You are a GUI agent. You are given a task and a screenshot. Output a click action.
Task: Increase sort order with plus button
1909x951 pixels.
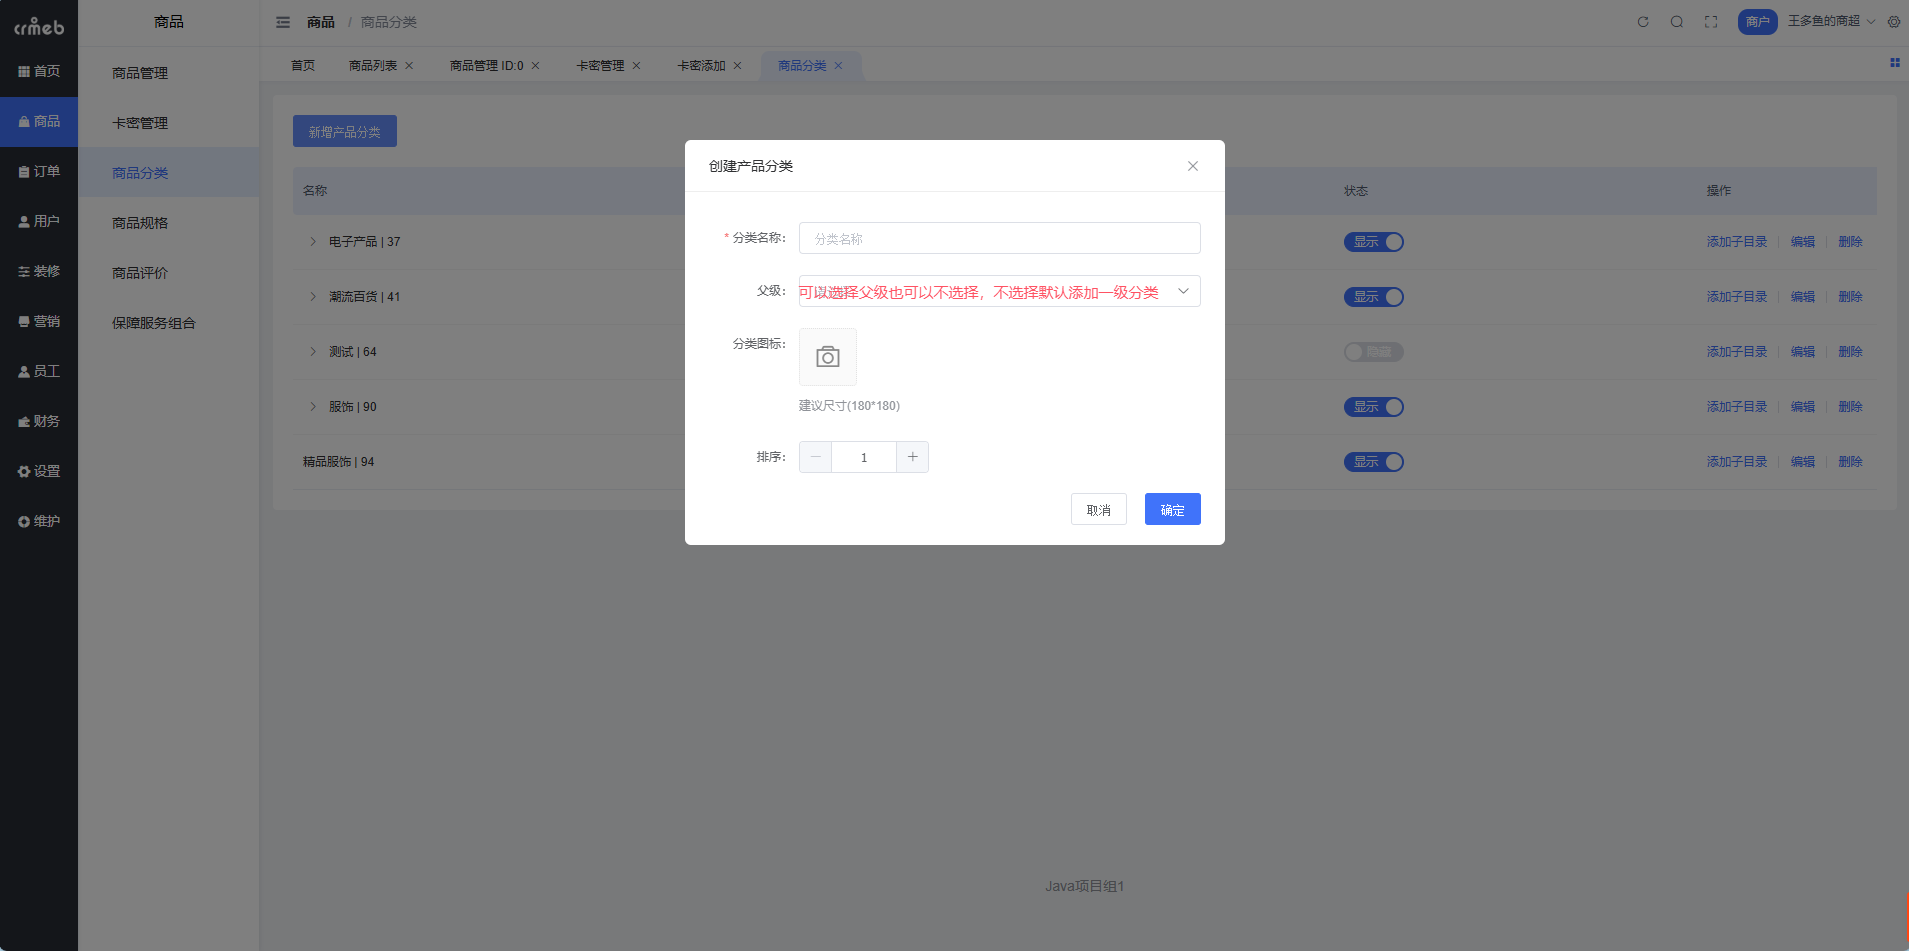click(x=912, y=457)
